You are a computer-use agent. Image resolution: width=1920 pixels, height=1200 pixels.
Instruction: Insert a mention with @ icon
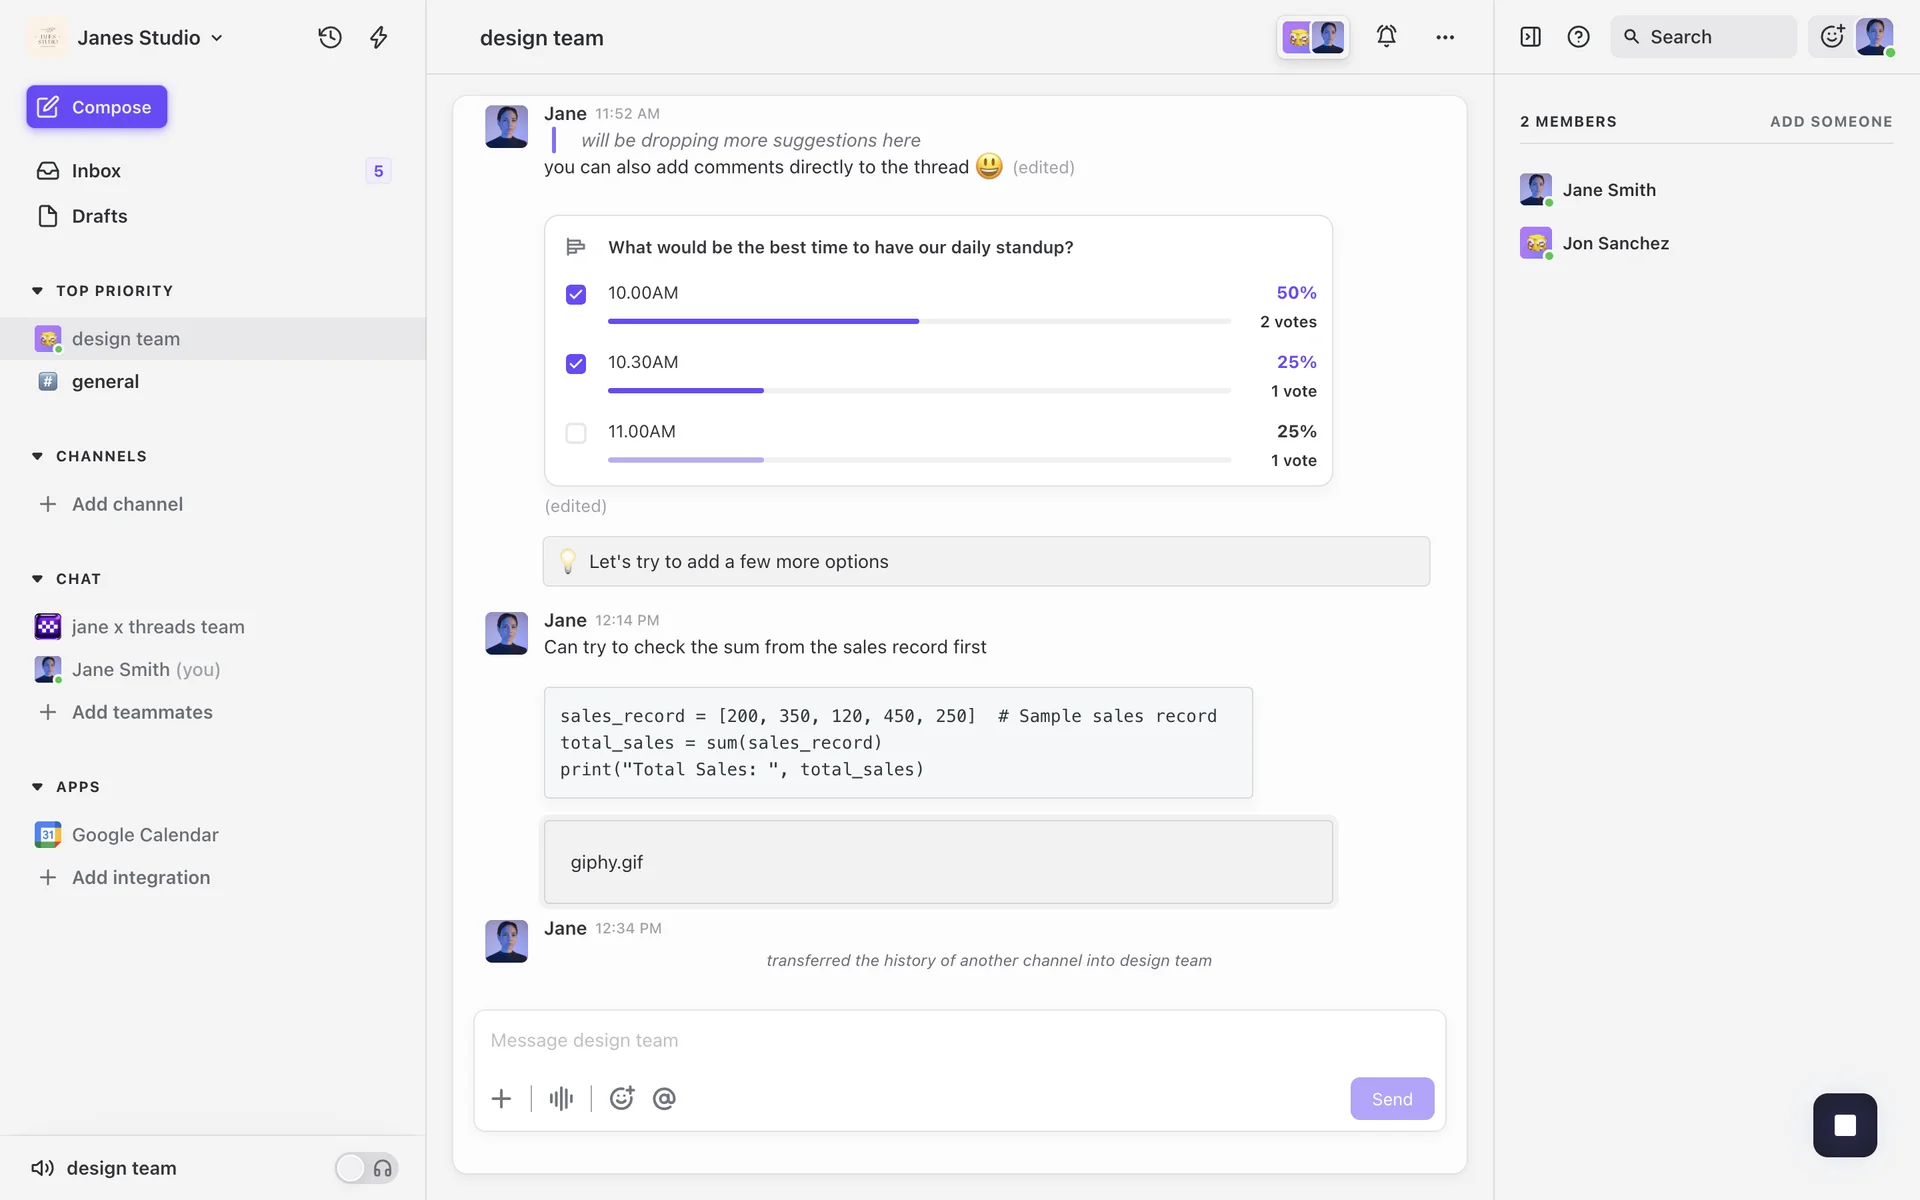coord(664,1099)
